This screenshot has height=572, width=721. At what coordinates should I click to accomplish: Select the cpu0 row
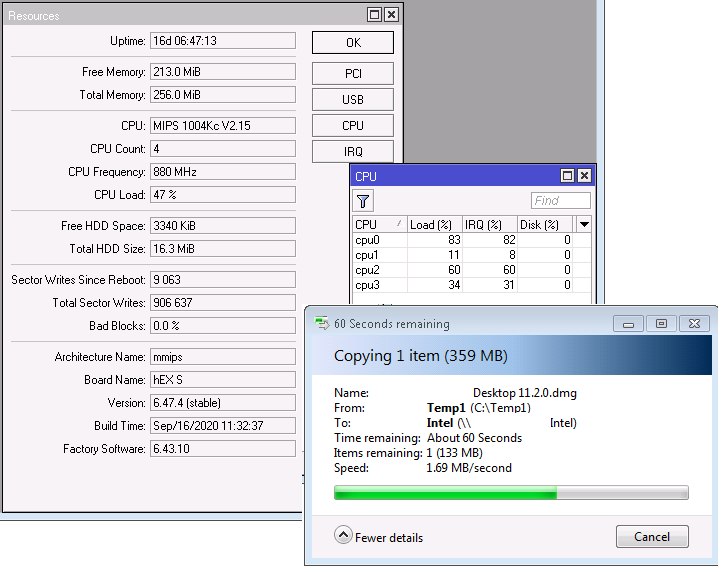click(x=471, y=240)
